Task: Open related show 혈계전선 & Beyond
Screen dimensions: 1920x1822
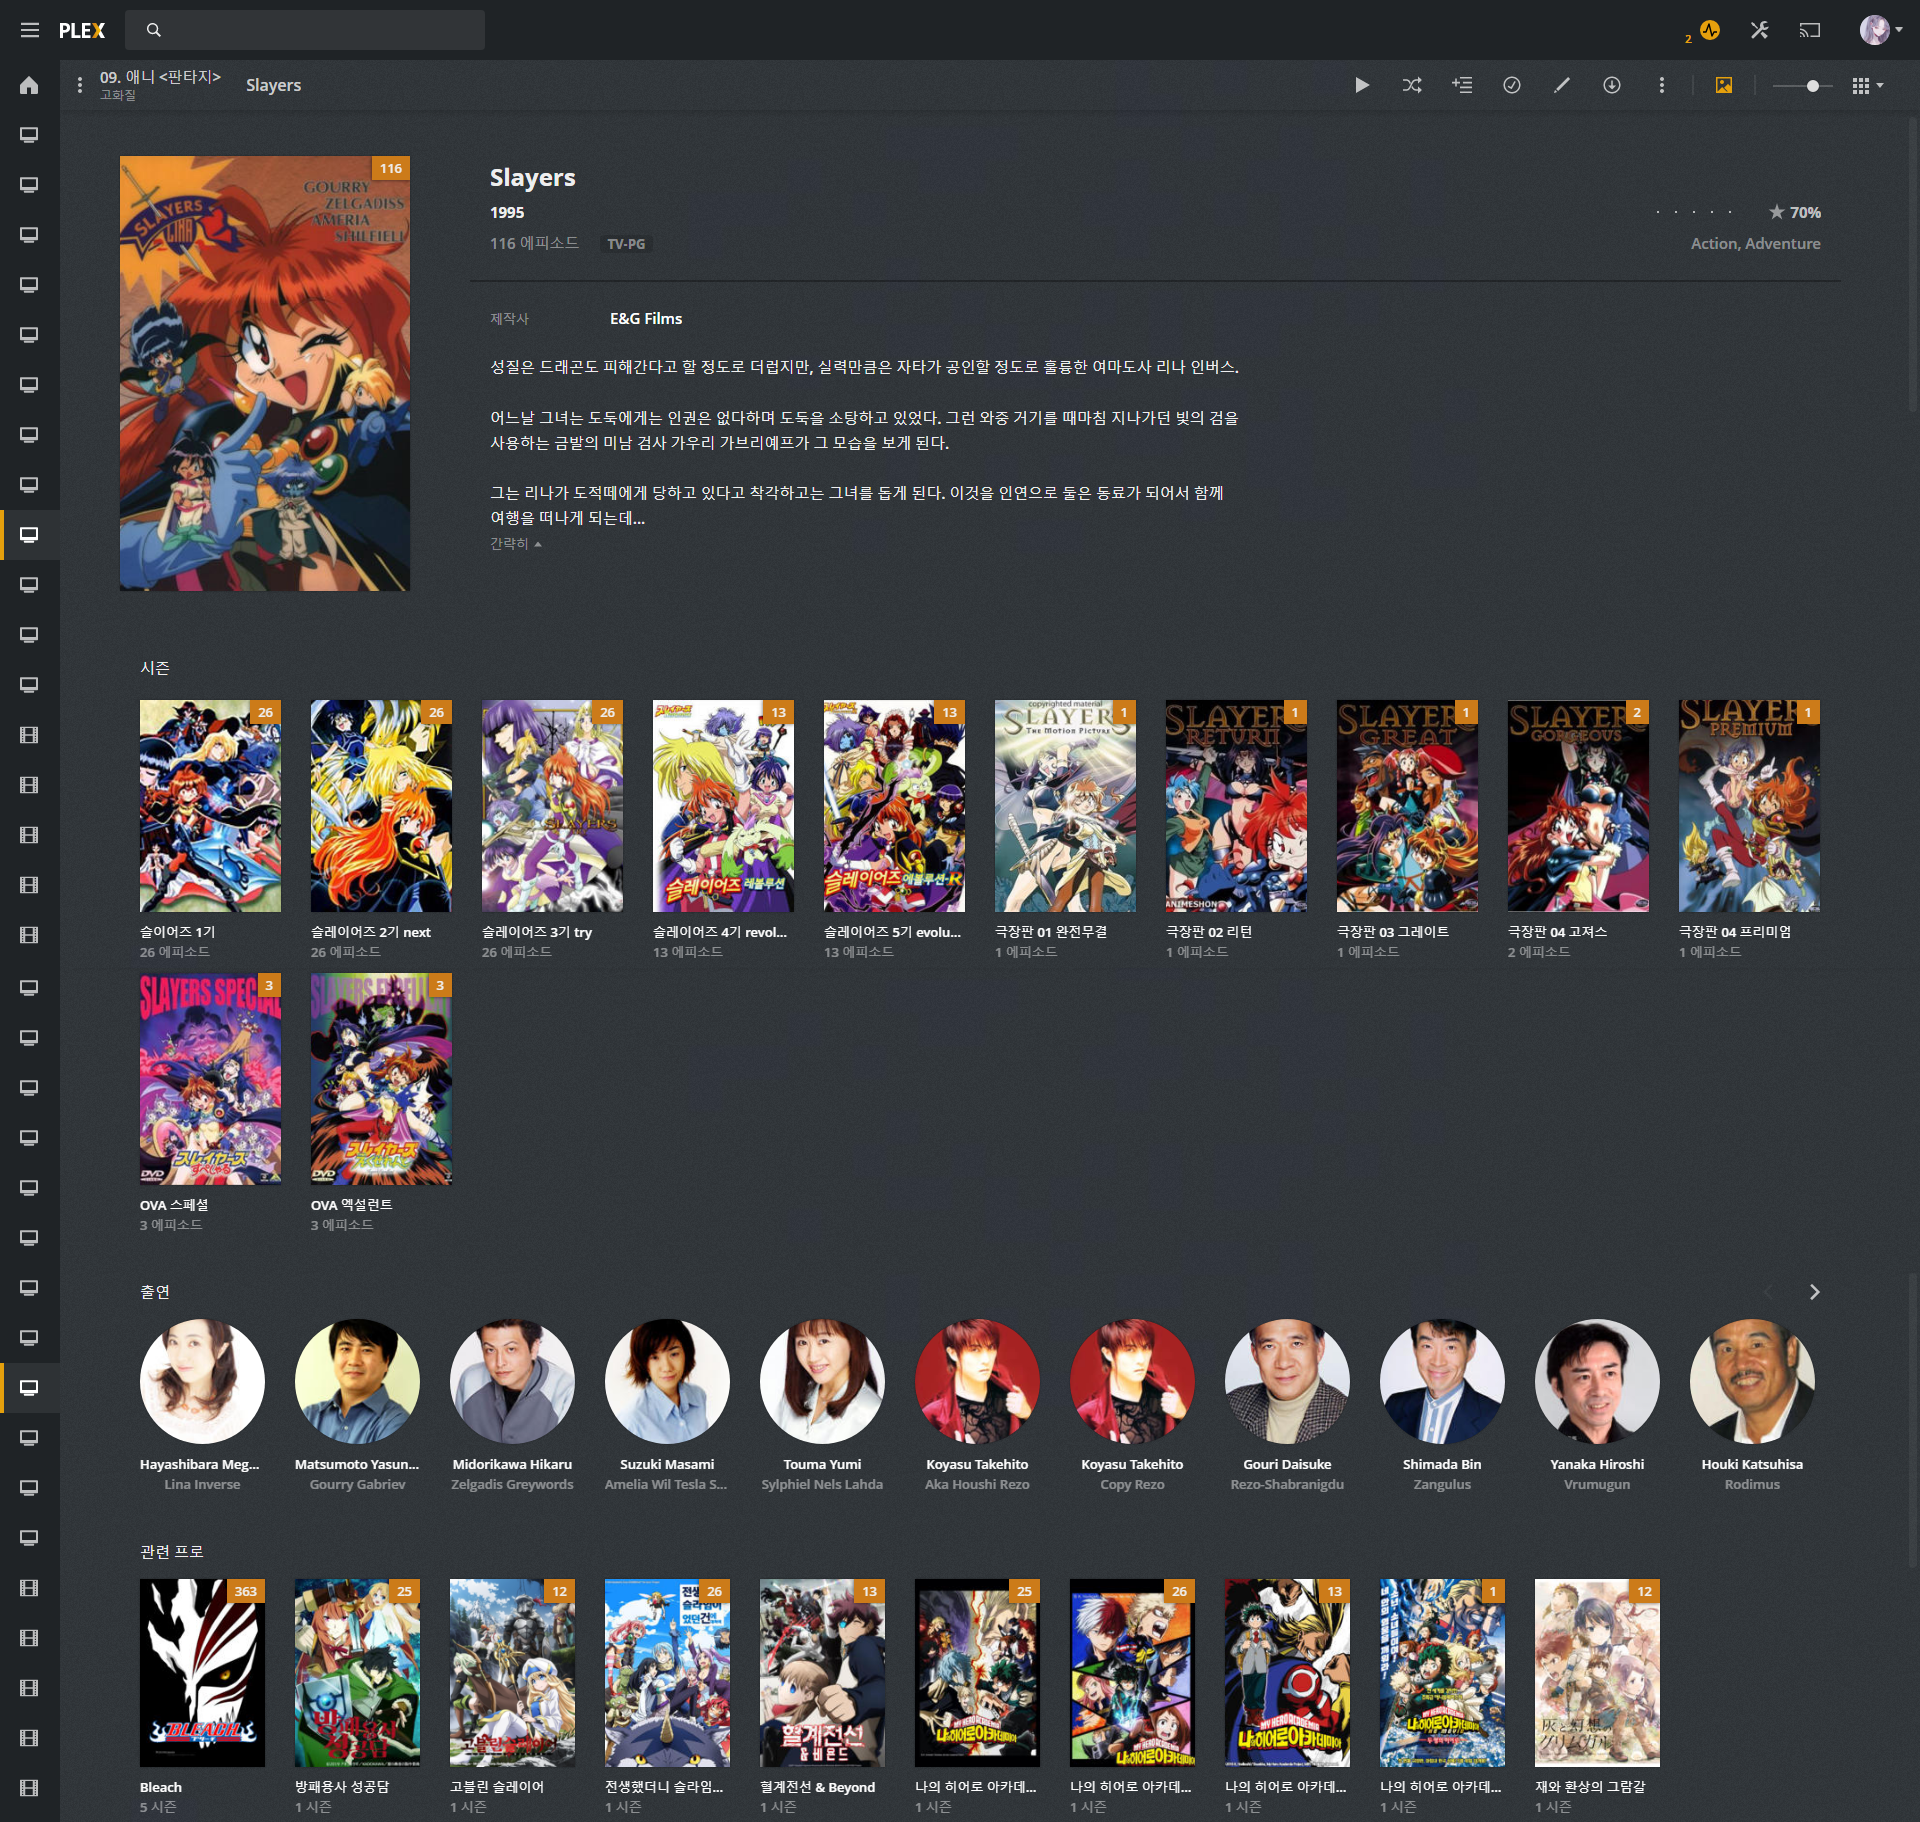Action: [x=822, y=1673]
